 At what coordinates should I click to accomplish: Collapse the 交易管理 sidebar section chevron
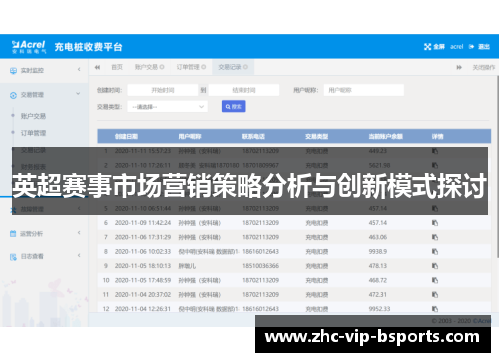pyautogui.click(x=78, y=94)
